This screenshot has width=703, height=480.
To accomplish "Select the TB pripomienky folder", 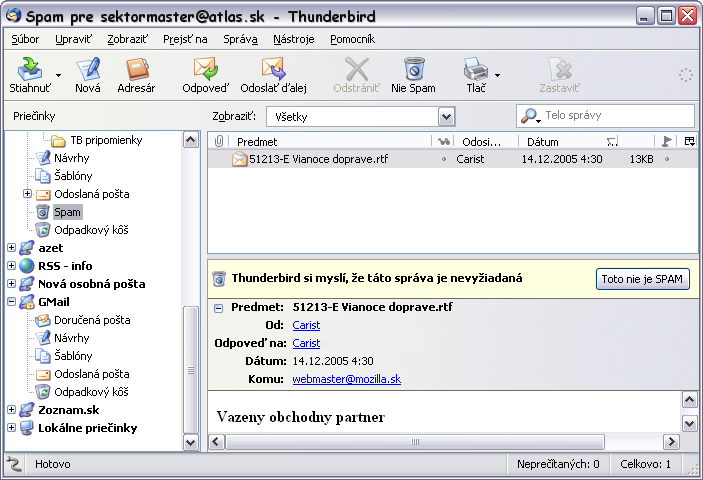I will pyautogui.click(x=106, y=140).
